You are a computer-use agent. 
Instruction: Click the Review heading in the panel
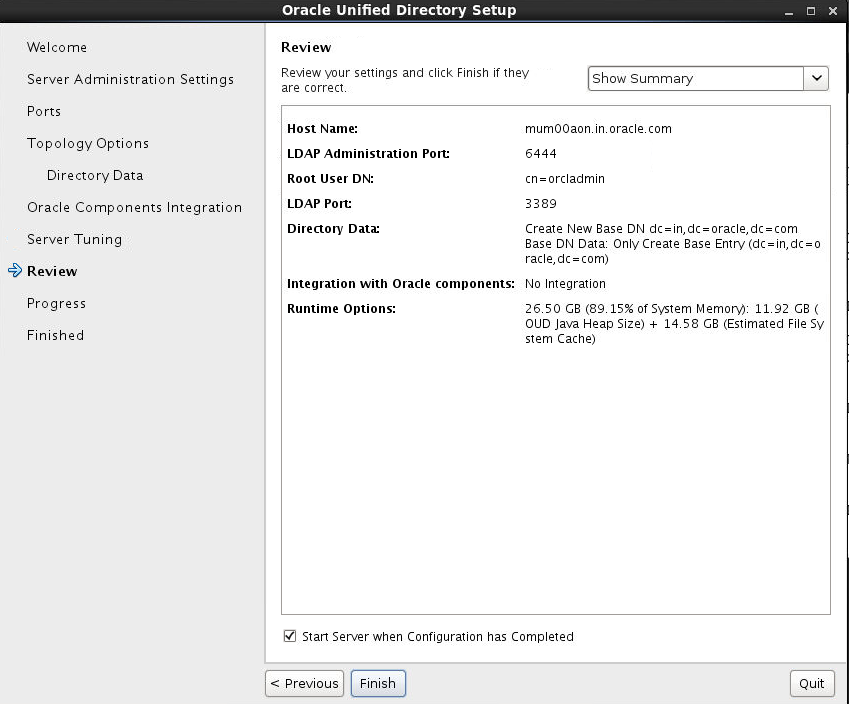click(306, 48)
